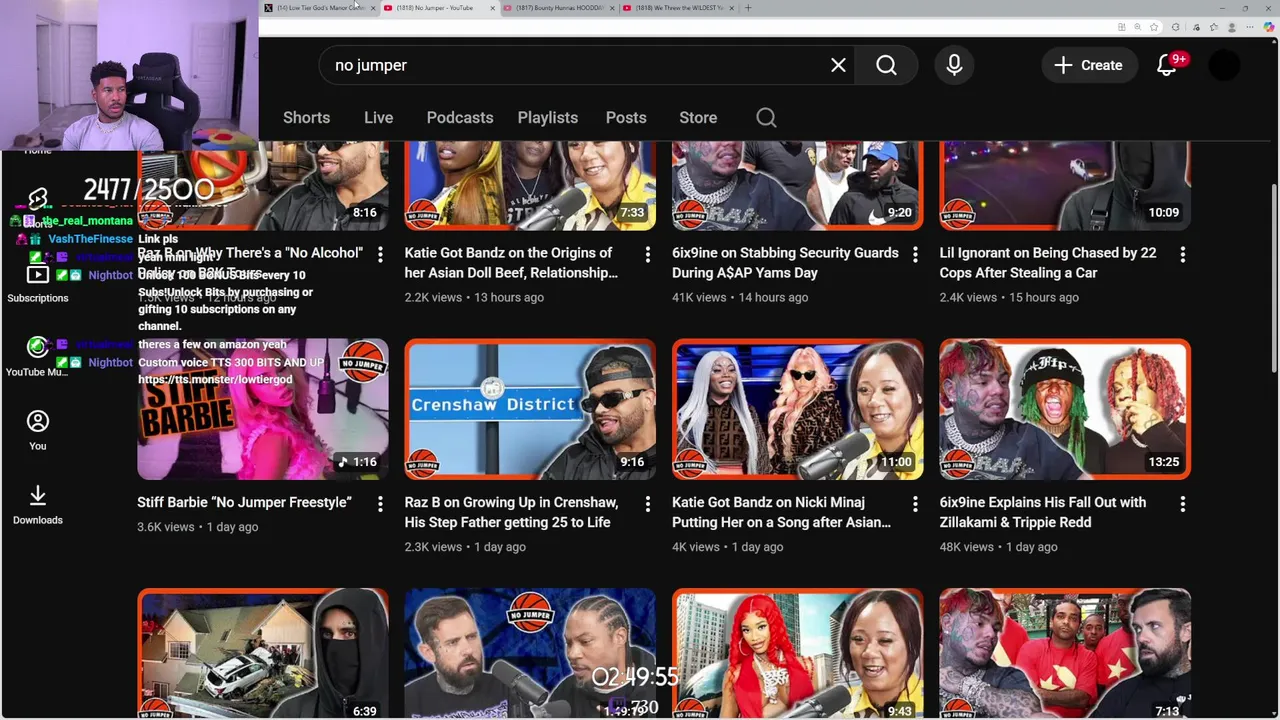Open options menu for Raz B Crenshaw video

tap(647, 505)
